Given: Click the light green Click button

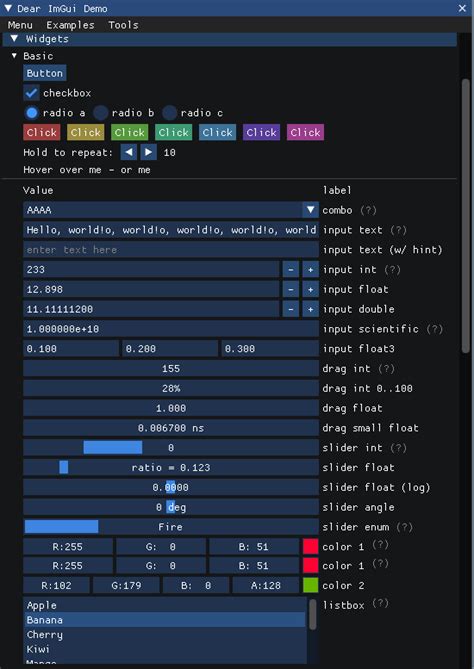Looking at the screenshot, I should [130, 132].
